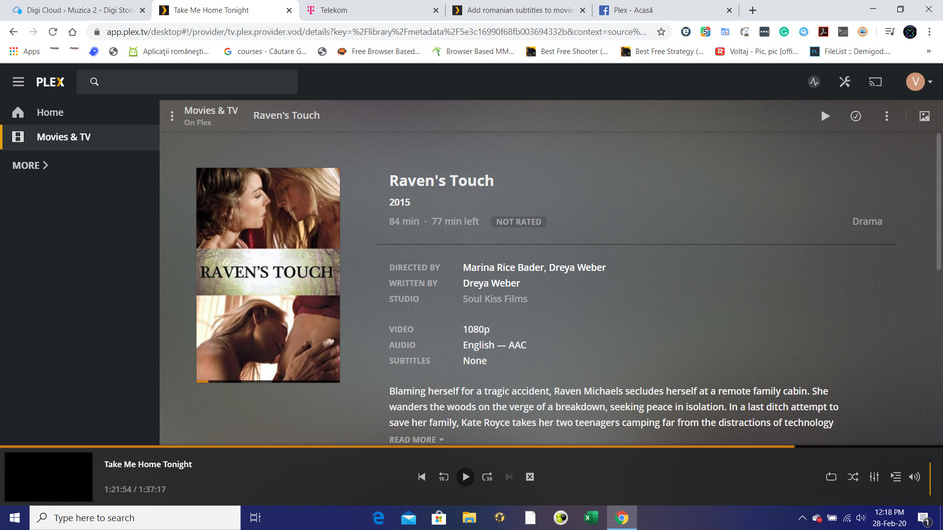Stop playback with the X button

tap(530, 477)
